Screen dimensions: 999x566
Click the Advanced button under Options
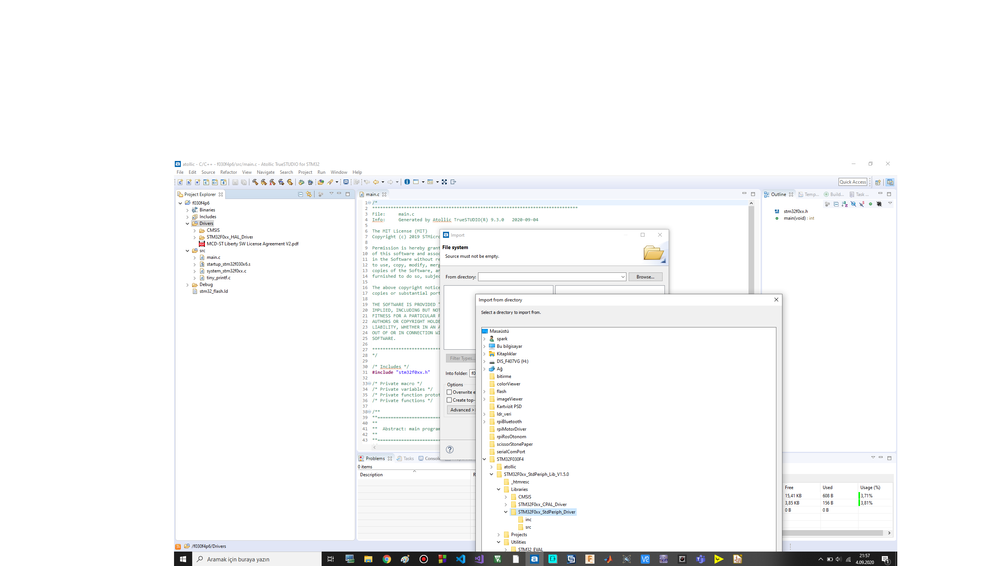(x=460, y=410)
